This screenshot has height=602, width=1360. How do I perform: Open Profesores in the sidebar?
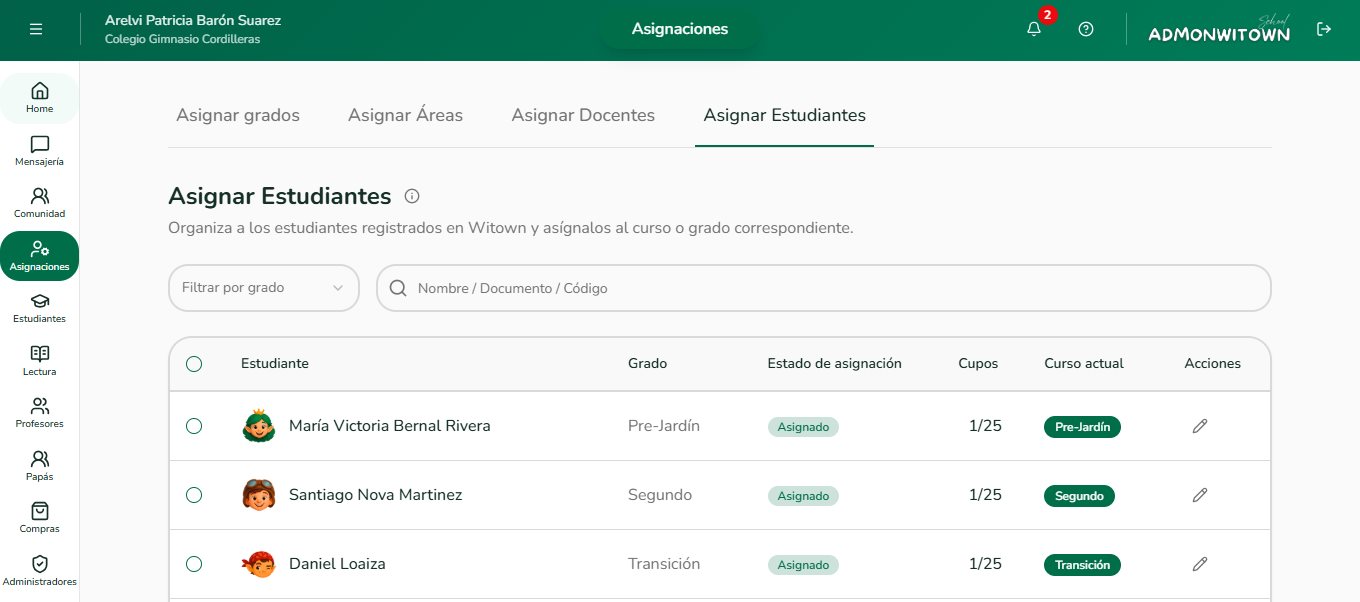40,413
